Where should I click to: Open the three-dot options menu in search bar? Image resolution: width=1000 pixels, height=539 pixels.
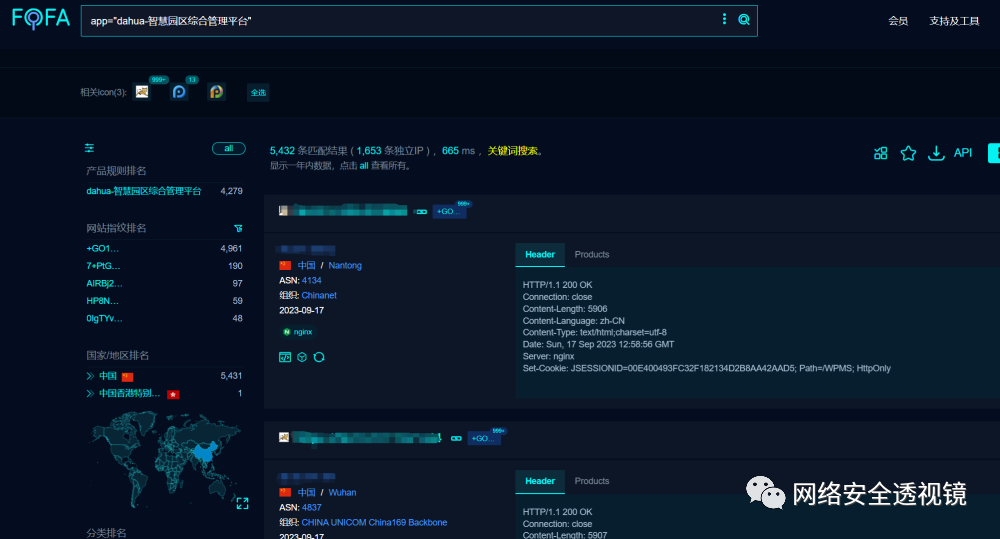click(x=724, y=19)
